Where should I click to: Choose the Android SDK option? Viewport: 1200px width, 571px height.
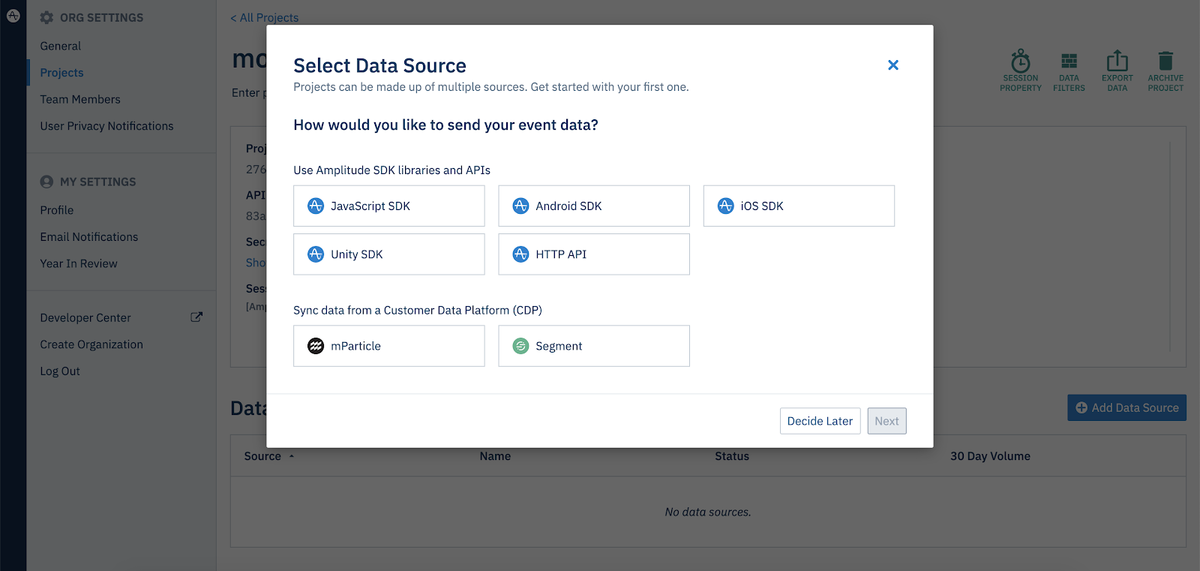594,206
